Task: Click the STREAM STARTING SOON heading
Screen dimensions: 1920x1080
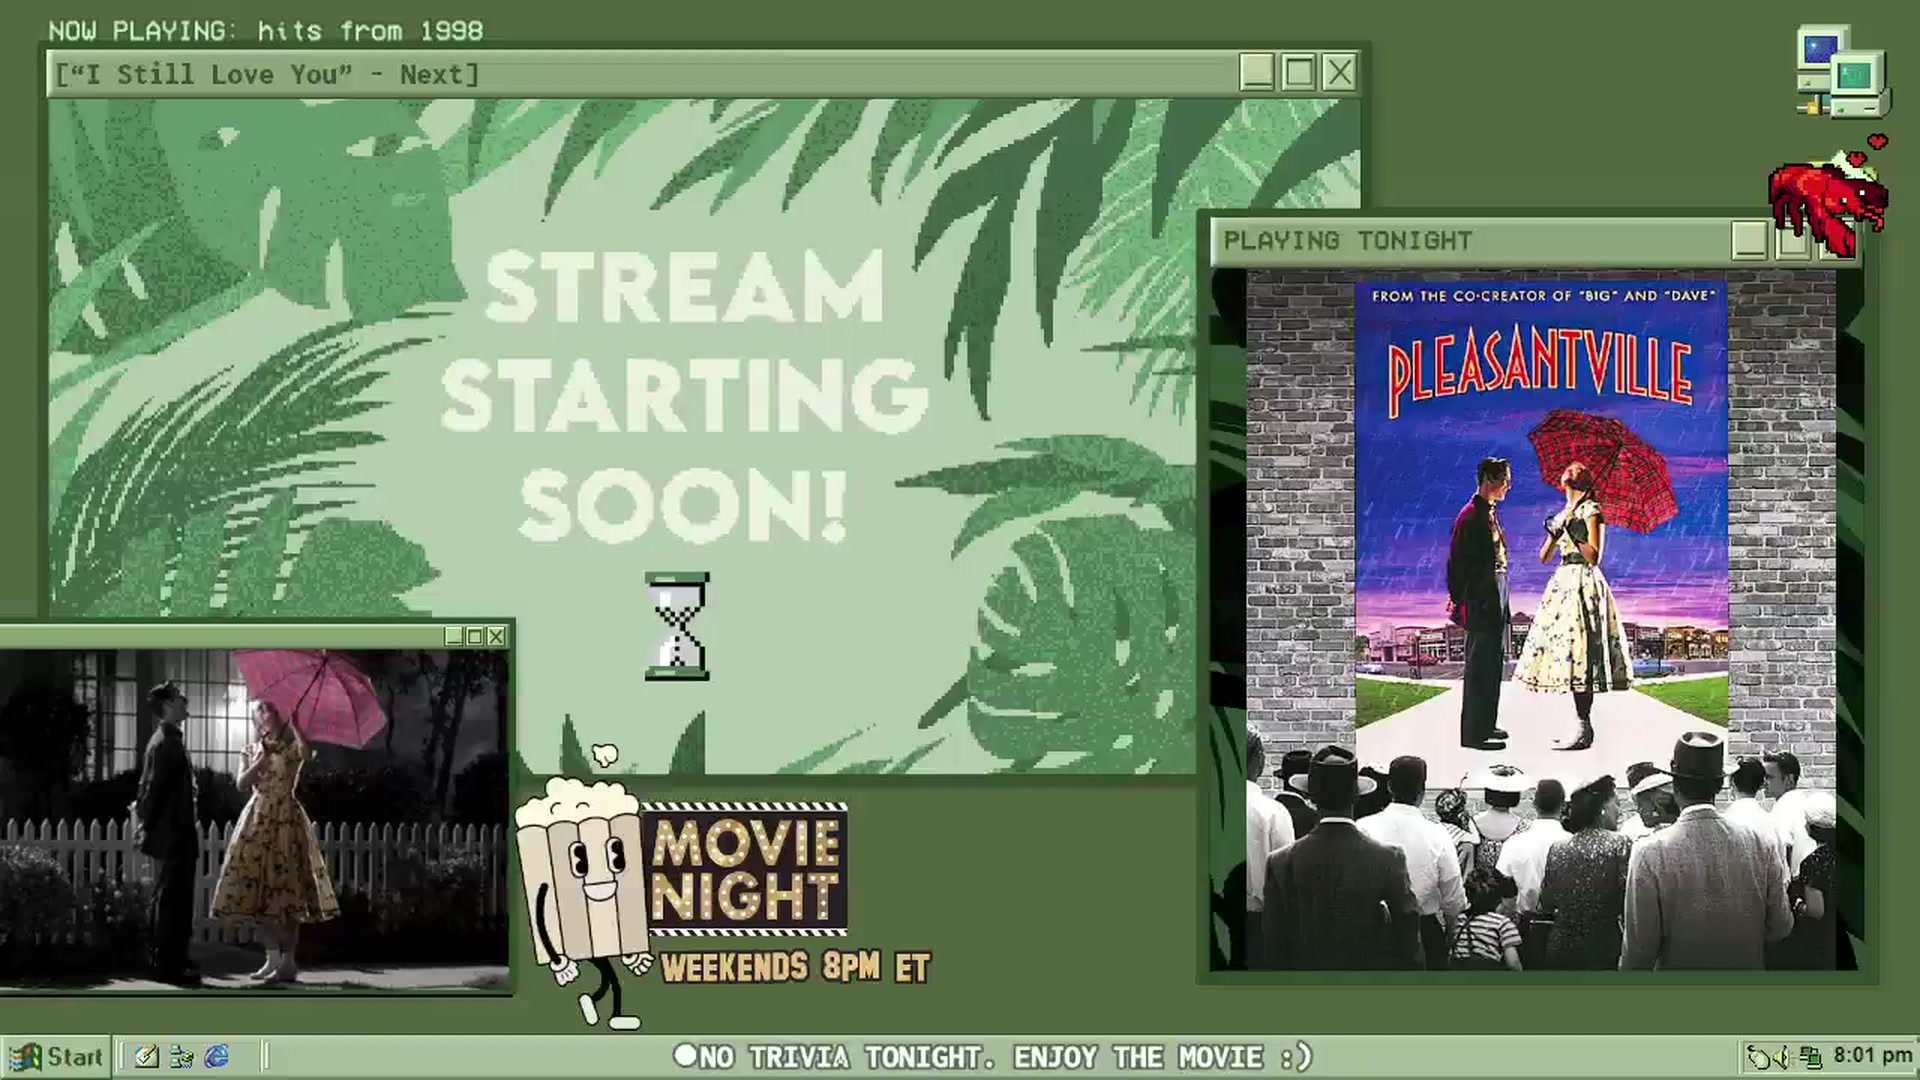Action: (684, 396)
